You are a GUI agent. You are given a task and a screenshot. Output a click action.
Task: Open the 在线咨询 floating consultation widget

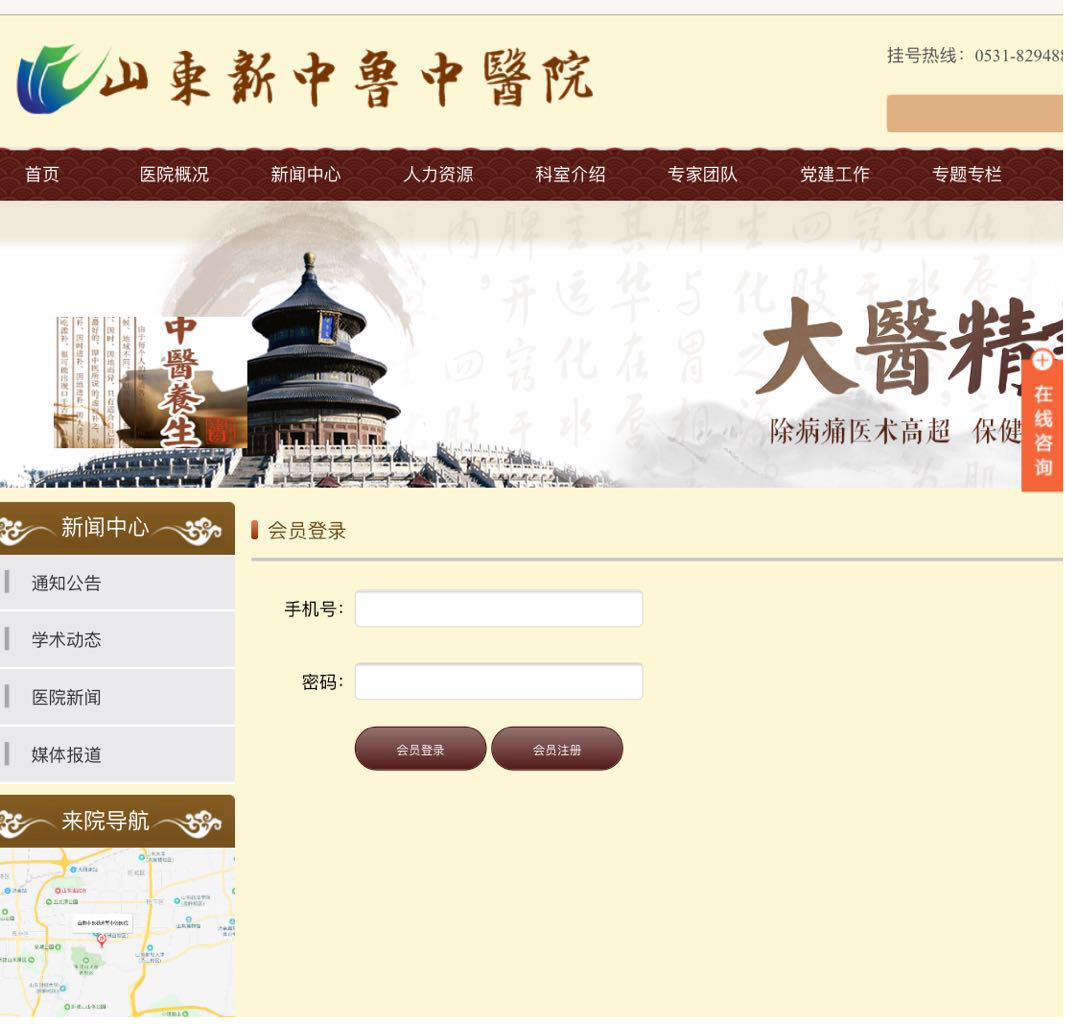1043,431
